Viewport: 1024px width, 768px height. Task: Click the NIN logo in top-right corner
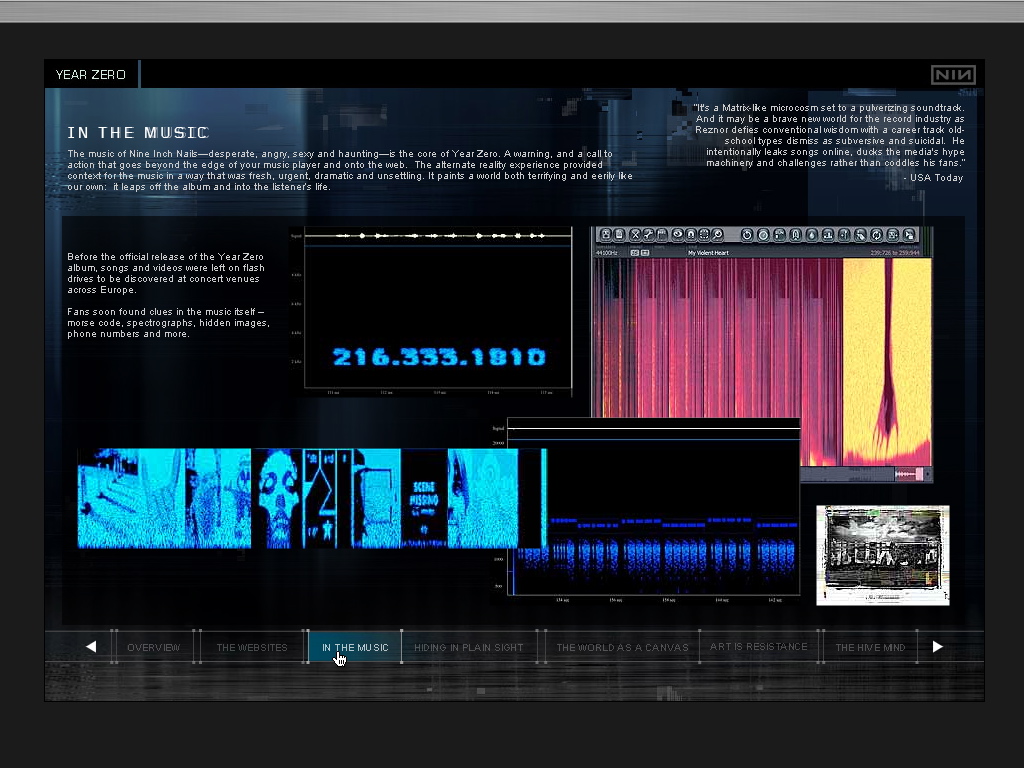(x=952, y=75)
